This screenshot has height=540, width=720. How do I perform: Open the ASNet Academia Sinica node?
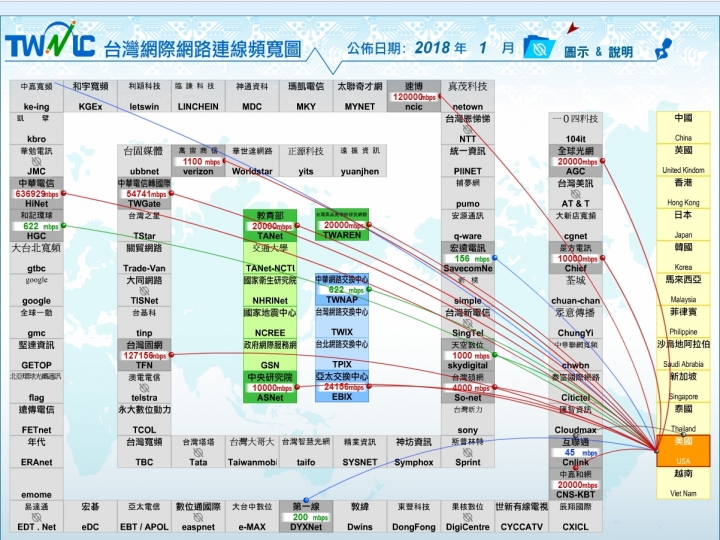pyautogui.click(x=270, y=387)
